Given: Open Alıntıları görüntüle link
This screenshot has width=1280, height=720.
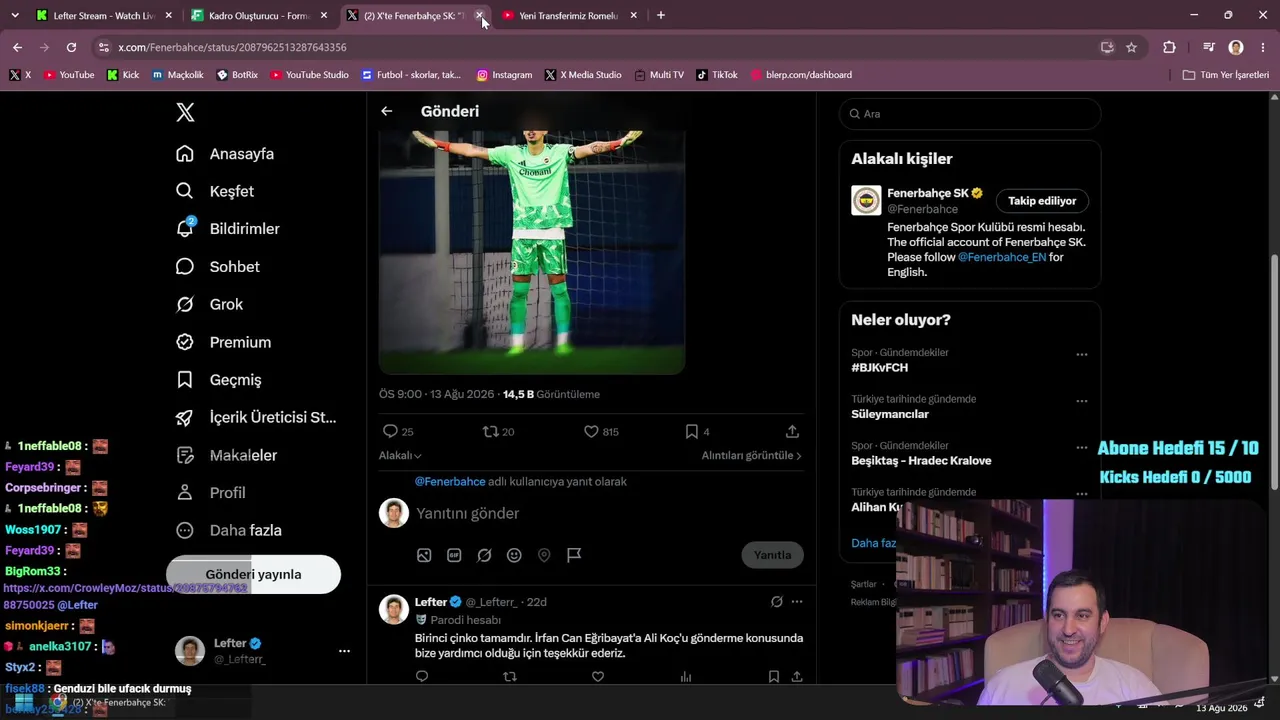Looking at the screenshot, I should [x=752, y=455].
